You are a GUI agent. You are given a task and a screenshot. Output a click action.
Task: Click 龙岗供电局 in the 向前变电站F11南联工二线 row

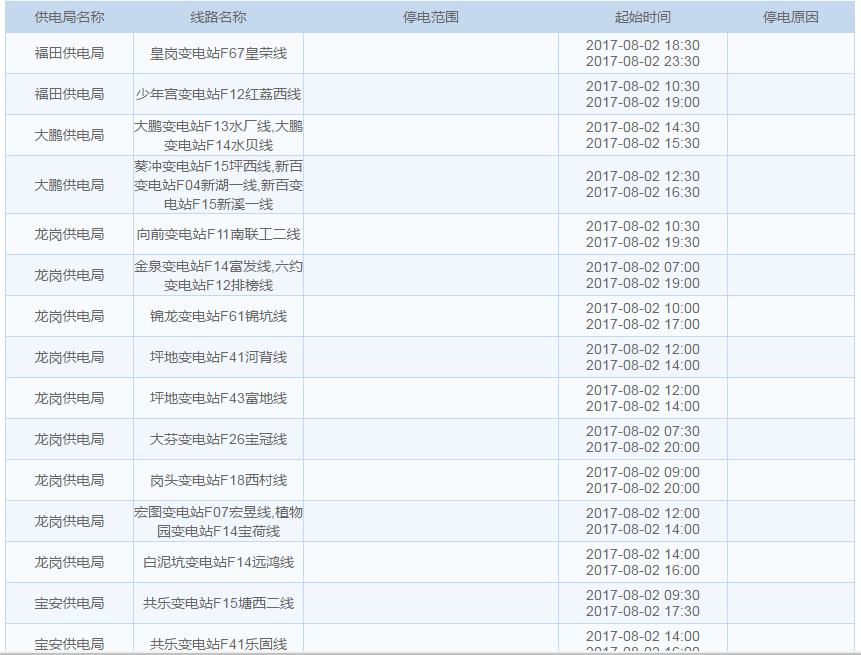coord(69,234)
